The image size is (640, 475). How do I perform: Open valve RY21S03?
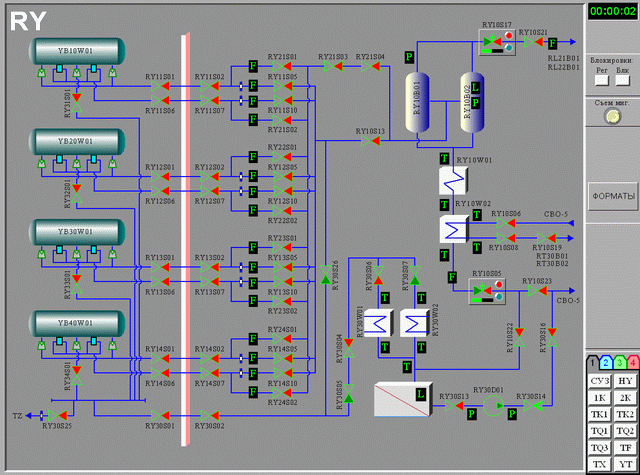point(333,66)
